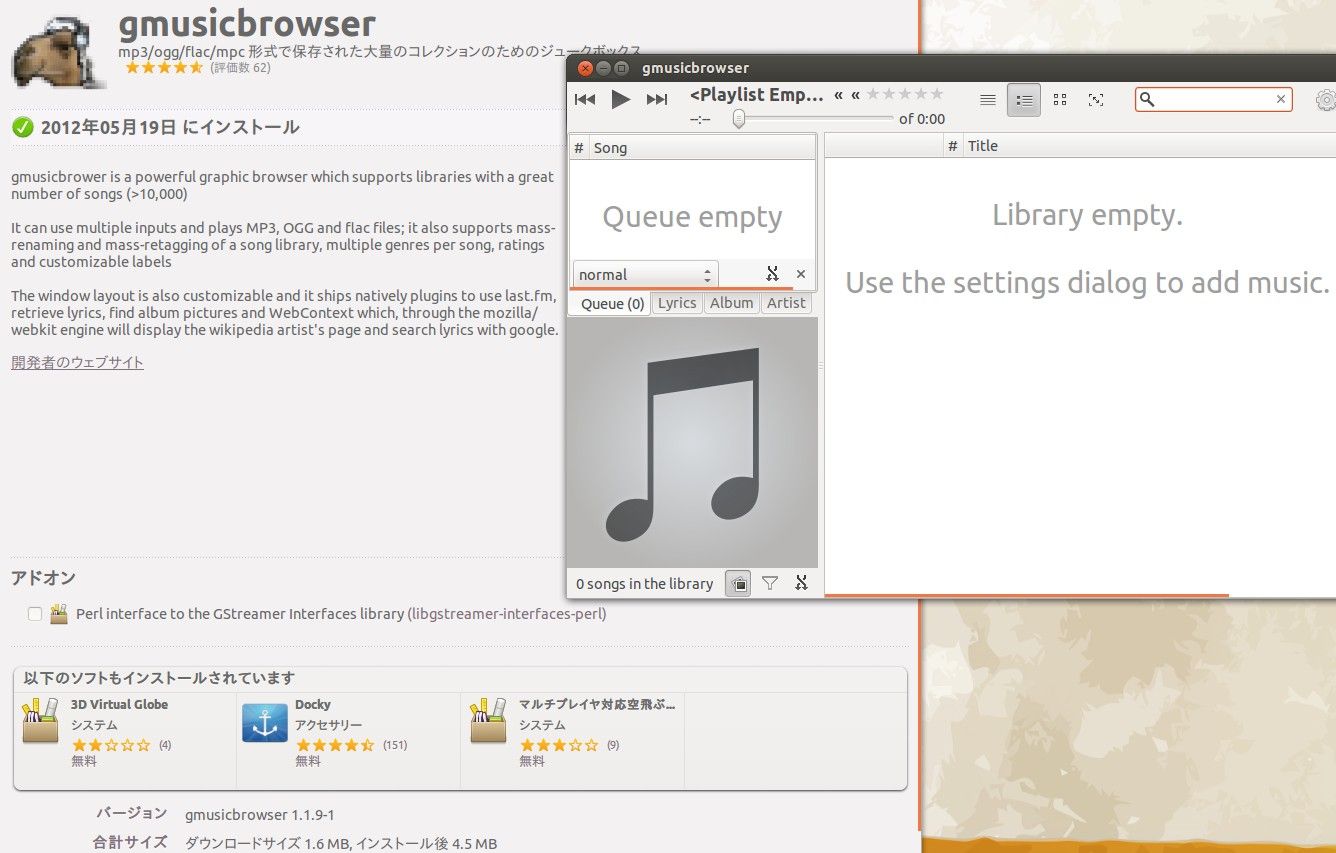Start playback with the Play button
1336x853 pixels.
[x=621, y=99]
